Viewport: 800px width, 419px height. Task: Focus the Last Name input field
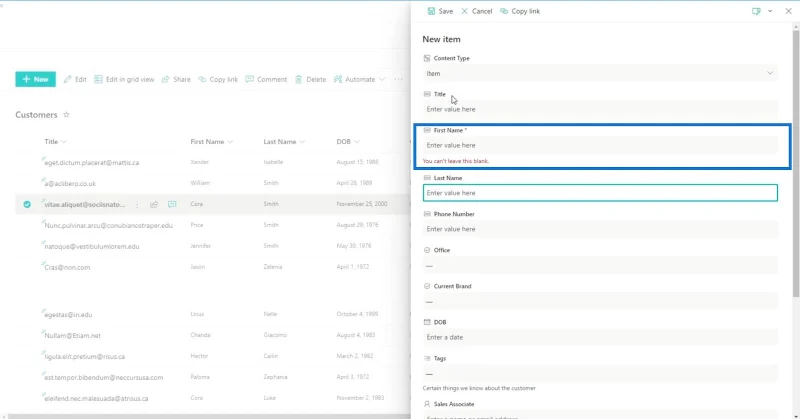[x=600, y=193]
